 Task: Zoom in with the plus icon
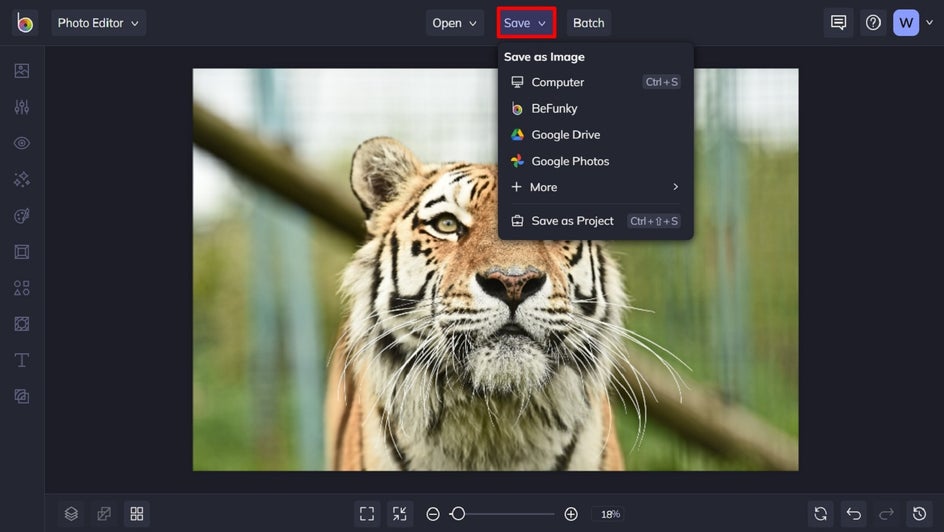pyautogui.click(x=571, y=514)
